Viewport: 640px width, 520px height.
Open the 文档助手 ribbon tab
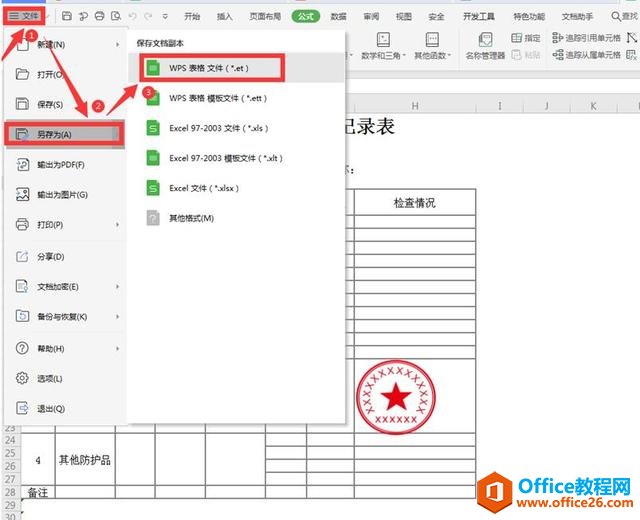coord(577,16)
